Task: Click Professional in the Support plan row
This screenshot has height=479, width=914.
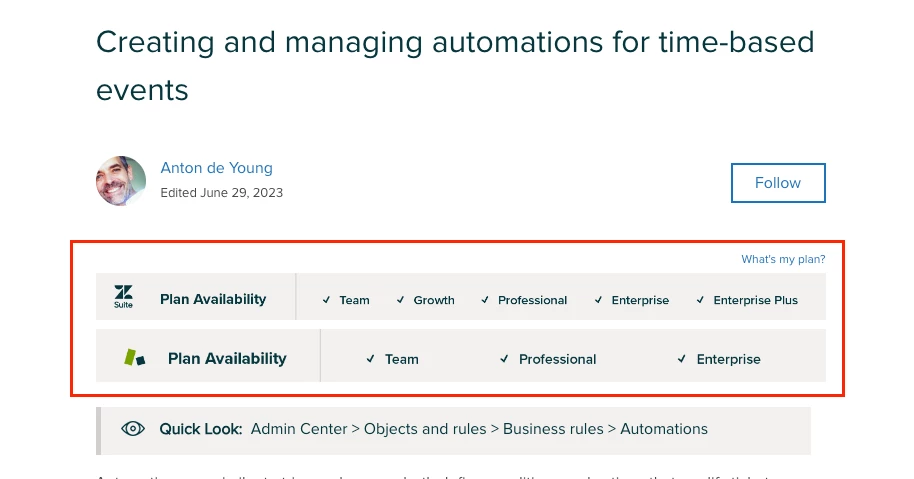Action: click(557, 360)
